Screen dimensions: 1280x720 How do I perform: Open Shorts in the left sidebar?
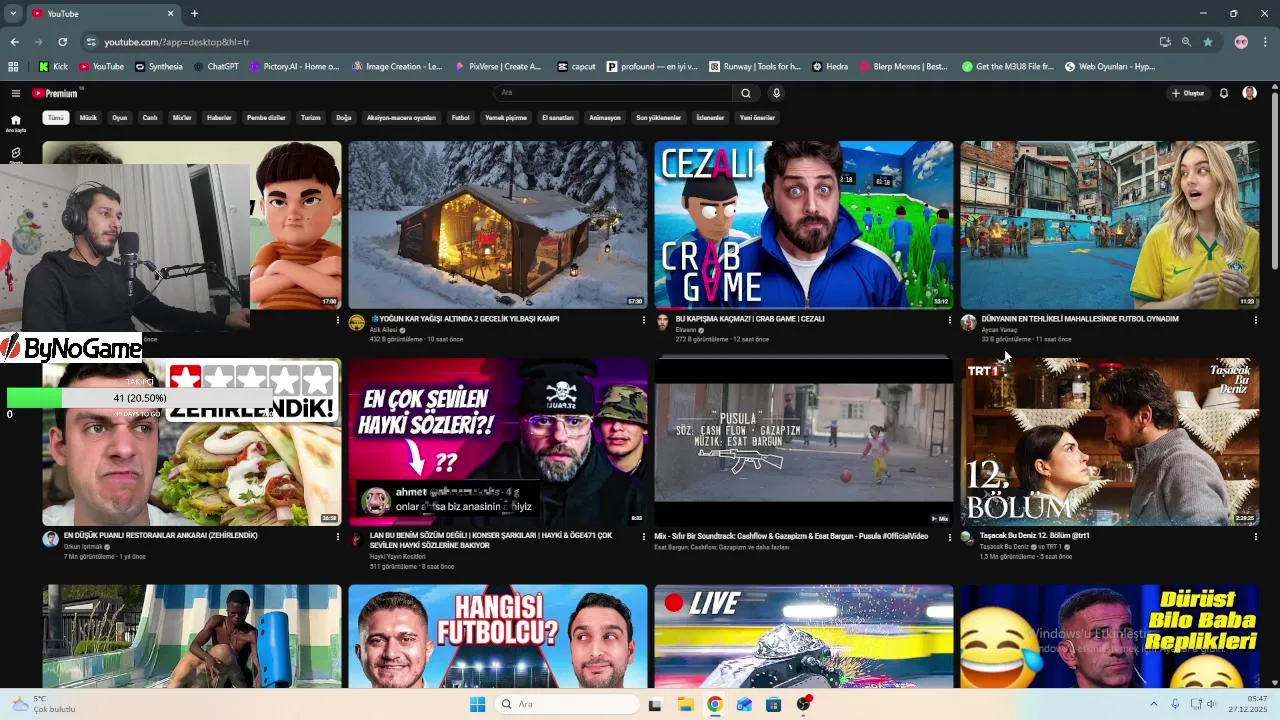(15, 155)
